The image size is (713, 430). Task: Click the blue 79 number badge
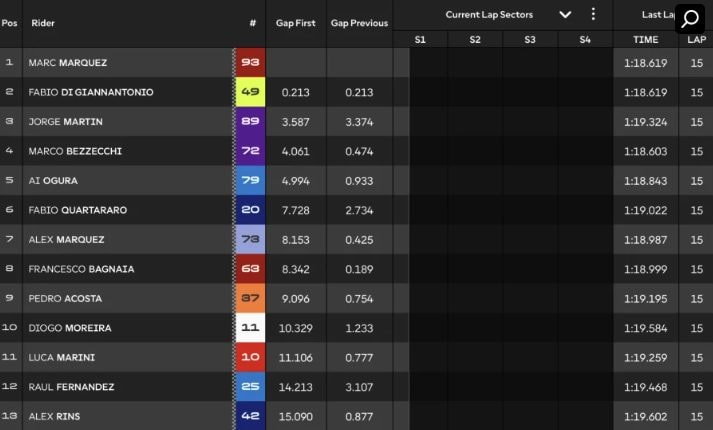(x=250, y=180)
